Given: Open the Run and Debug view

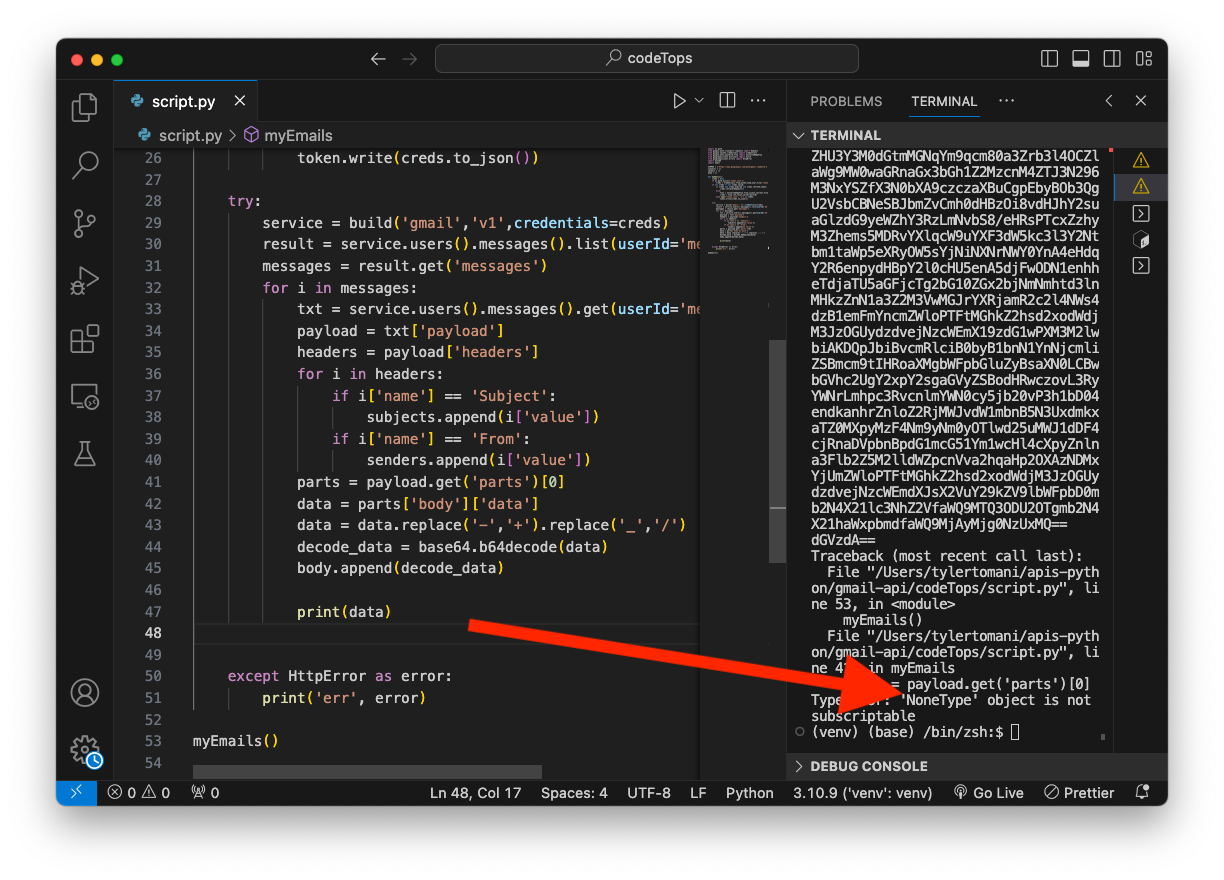Looking at the screenshot, I should click(85, 280).
